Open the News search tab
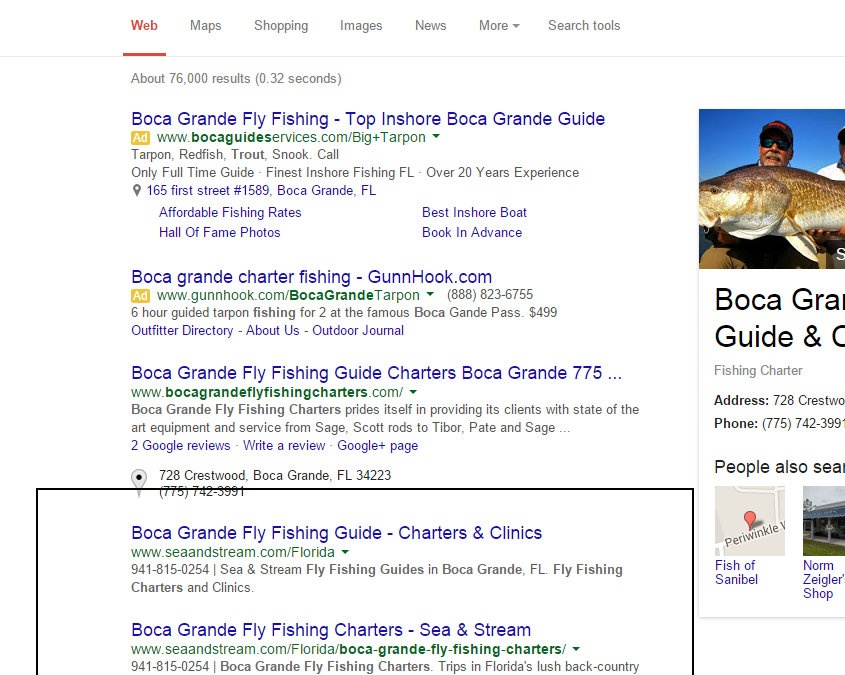This screenshot has width=845, height=675. coord(430,26)
